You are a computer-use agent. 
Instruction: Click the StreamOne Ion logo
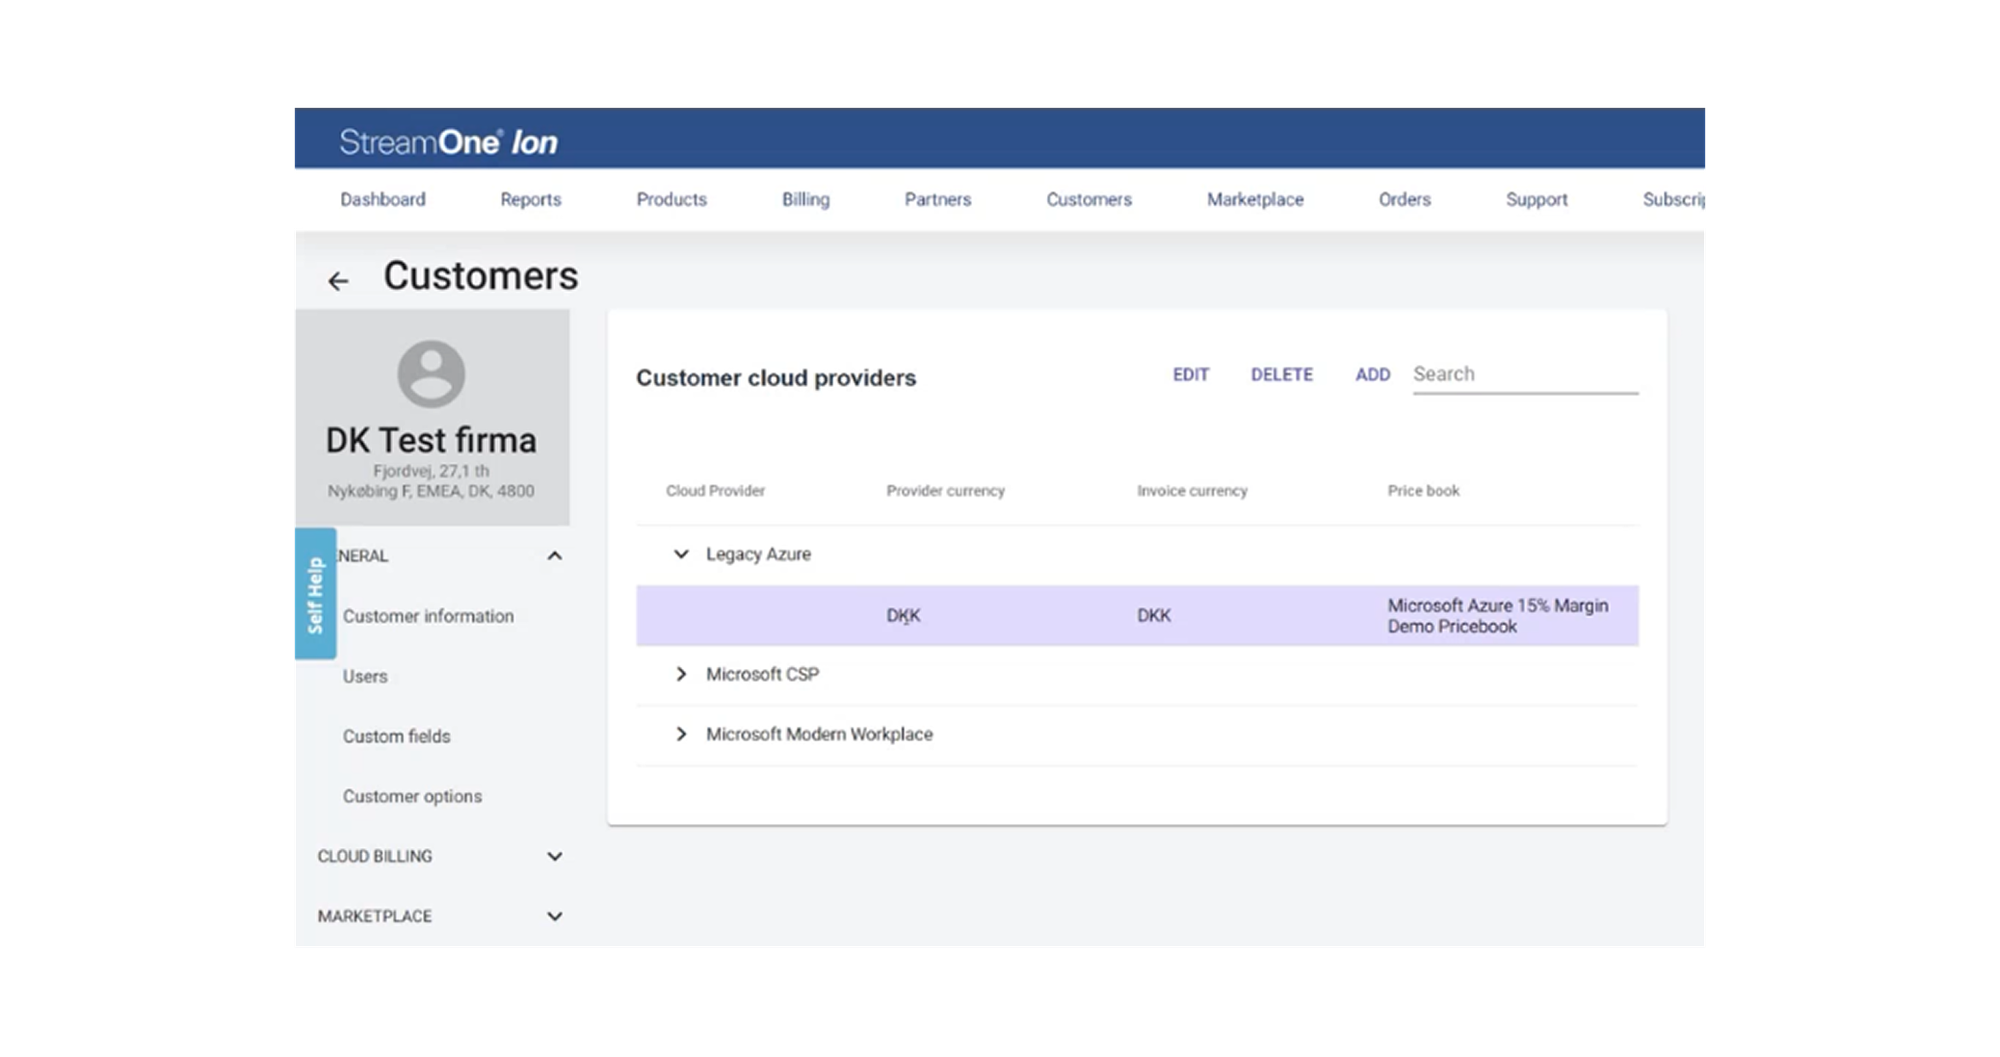(448, 141)
